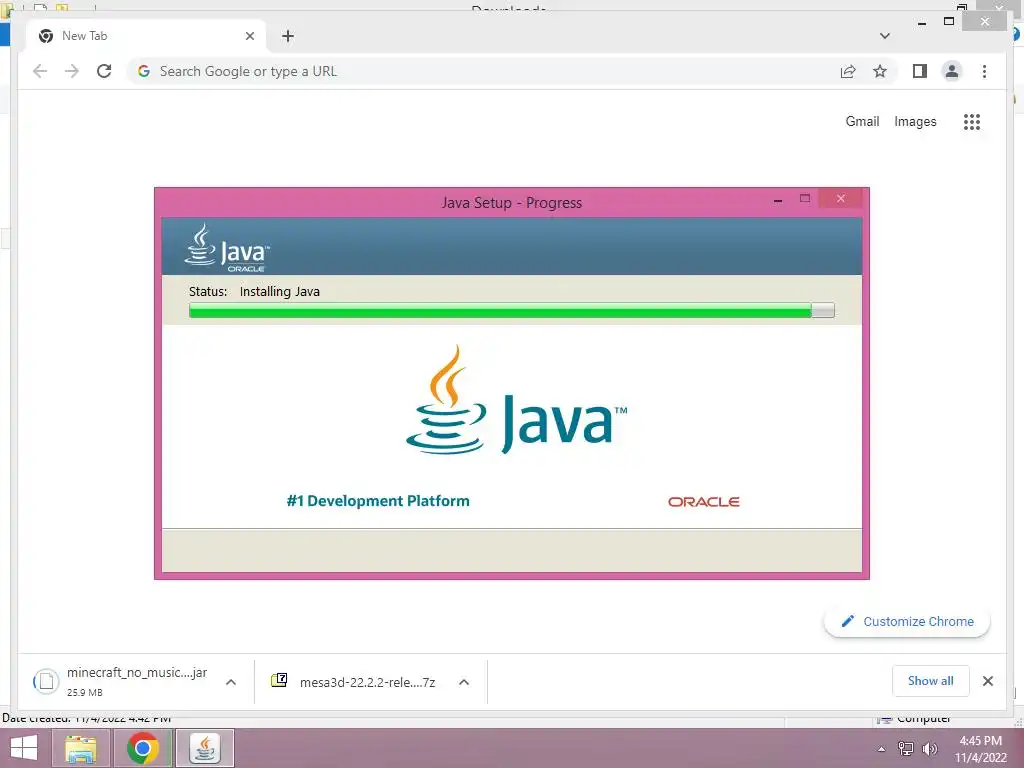Open the network tray icon
Image resolution: width=1024 pixels, height=768 pixels.
tap(906, 749)
